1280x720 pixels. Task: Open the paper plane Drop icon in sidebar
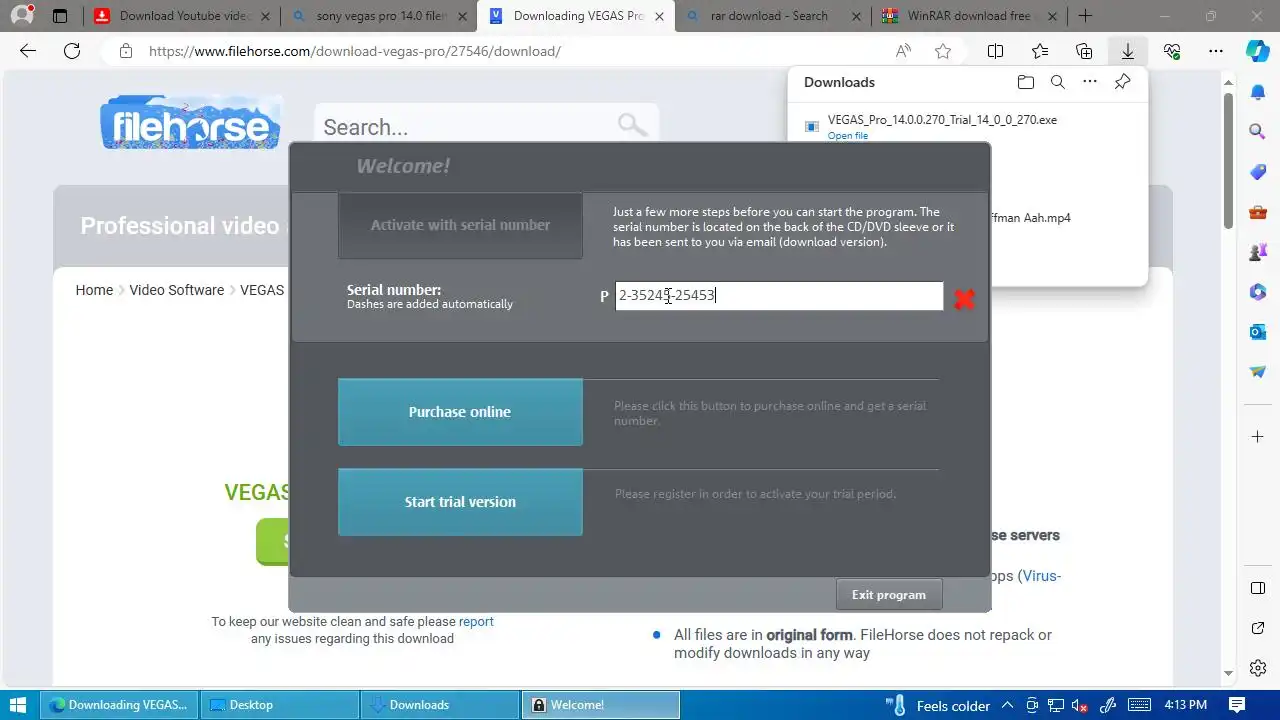tap(1258, 372)
